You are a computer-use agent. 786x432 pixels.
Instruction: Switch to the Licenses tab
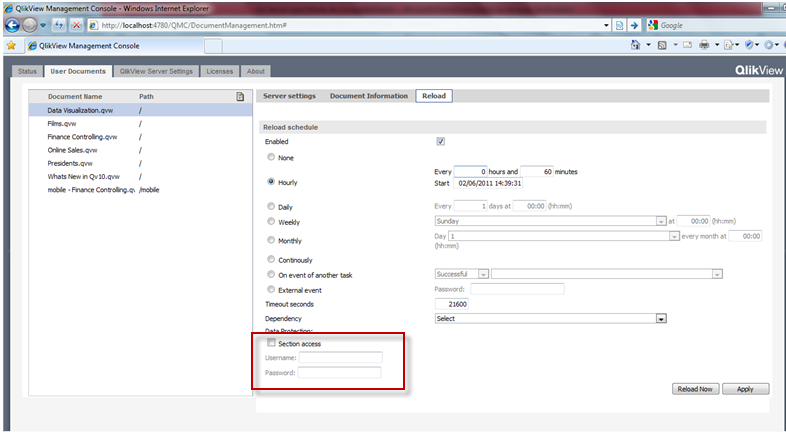pos(220,71)
